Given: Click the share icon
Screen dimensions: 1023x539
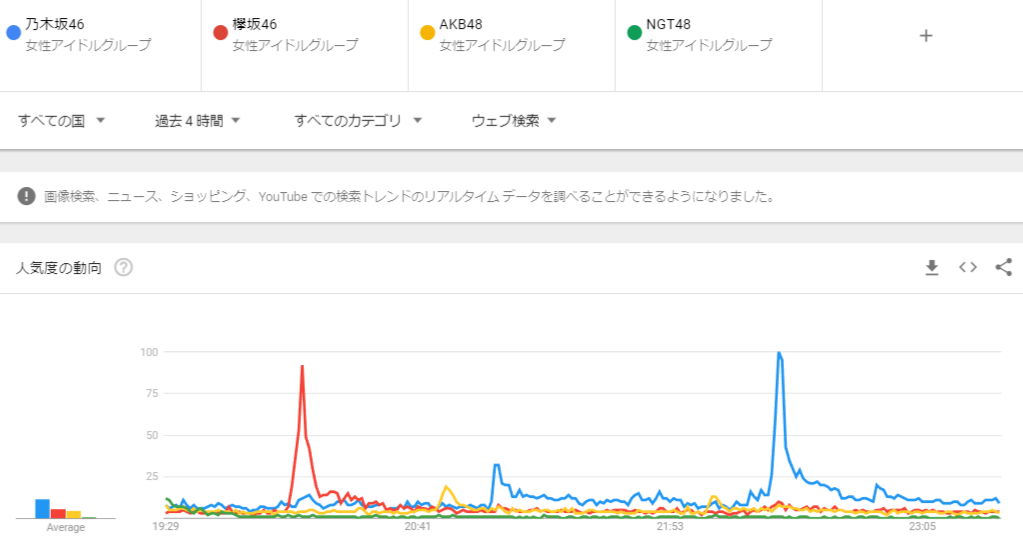Looking at the screenshot, I should (1004, 267).
